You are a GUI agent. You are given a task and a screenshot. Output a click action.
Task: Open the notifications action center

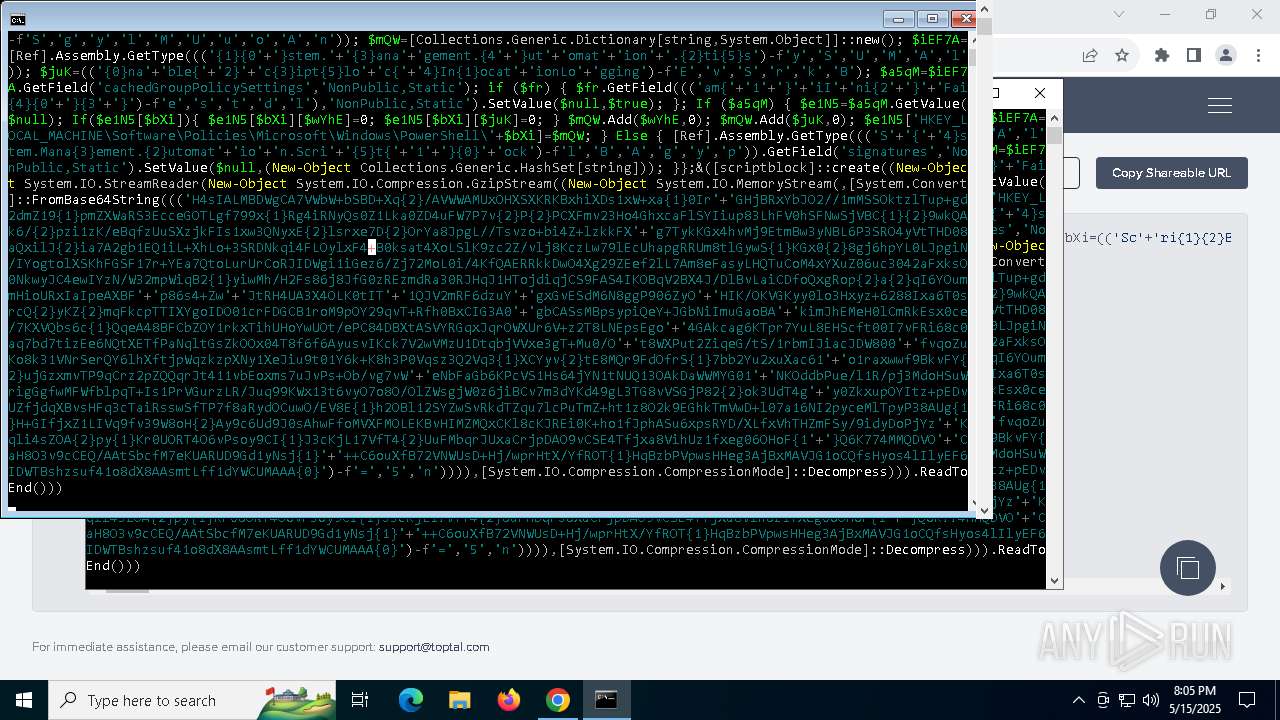(1247, 700)
